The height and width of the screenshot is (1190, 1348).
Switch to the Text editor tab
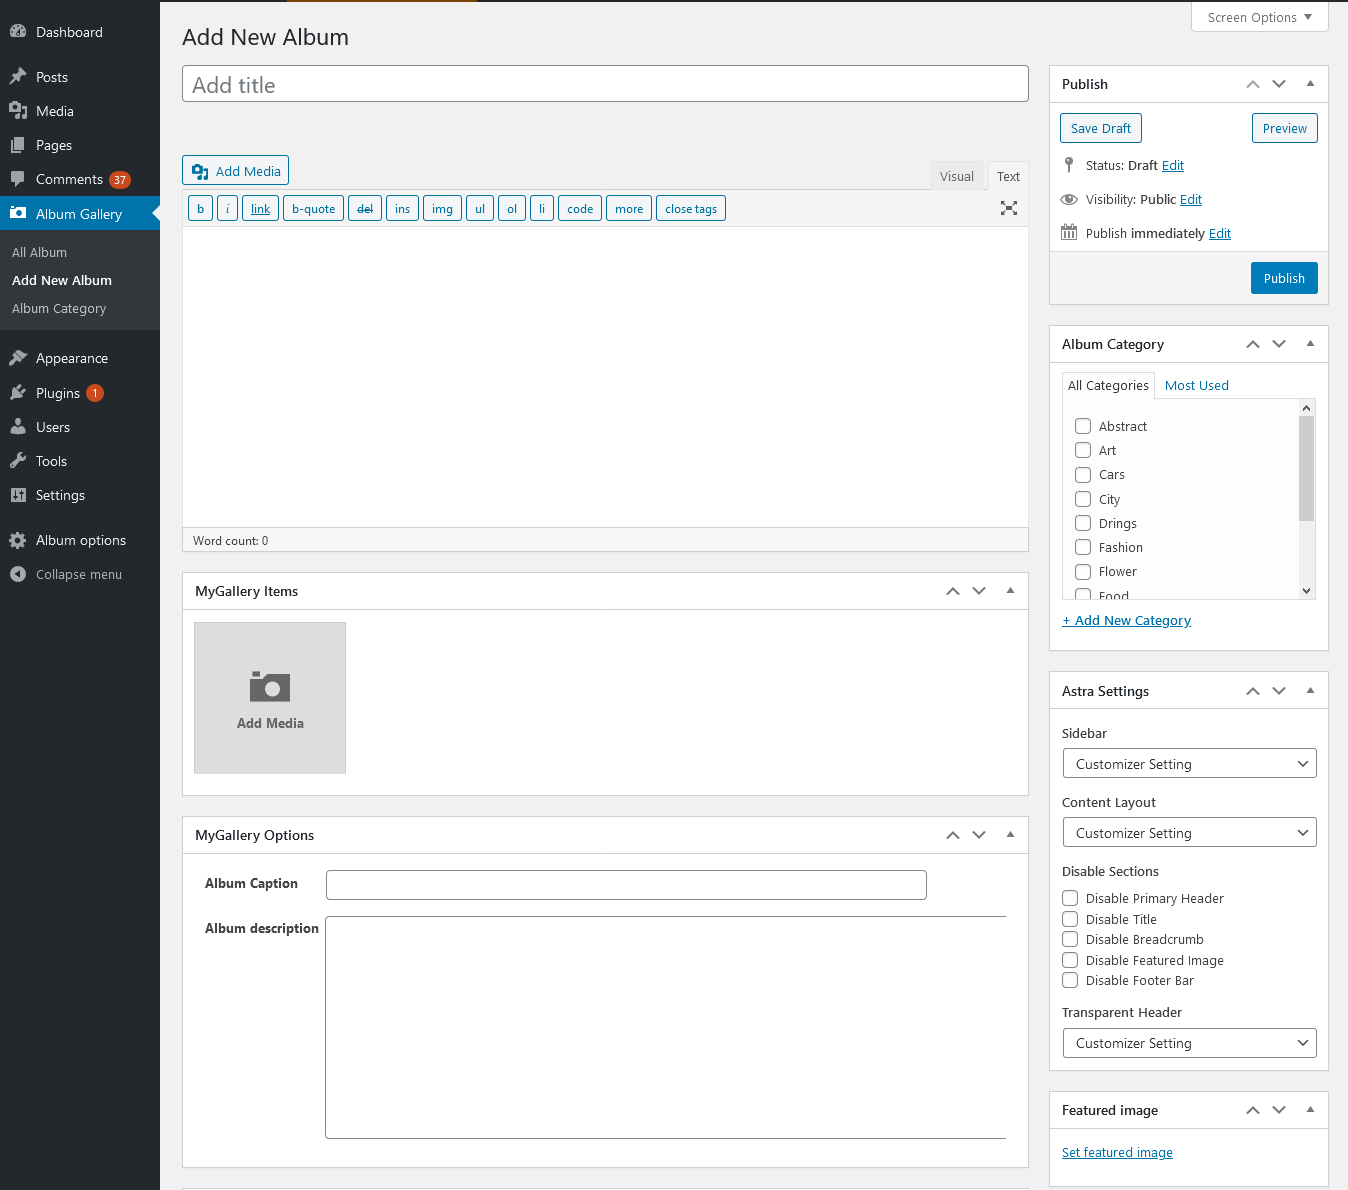pyautogui.click(x=1008, y=176)
